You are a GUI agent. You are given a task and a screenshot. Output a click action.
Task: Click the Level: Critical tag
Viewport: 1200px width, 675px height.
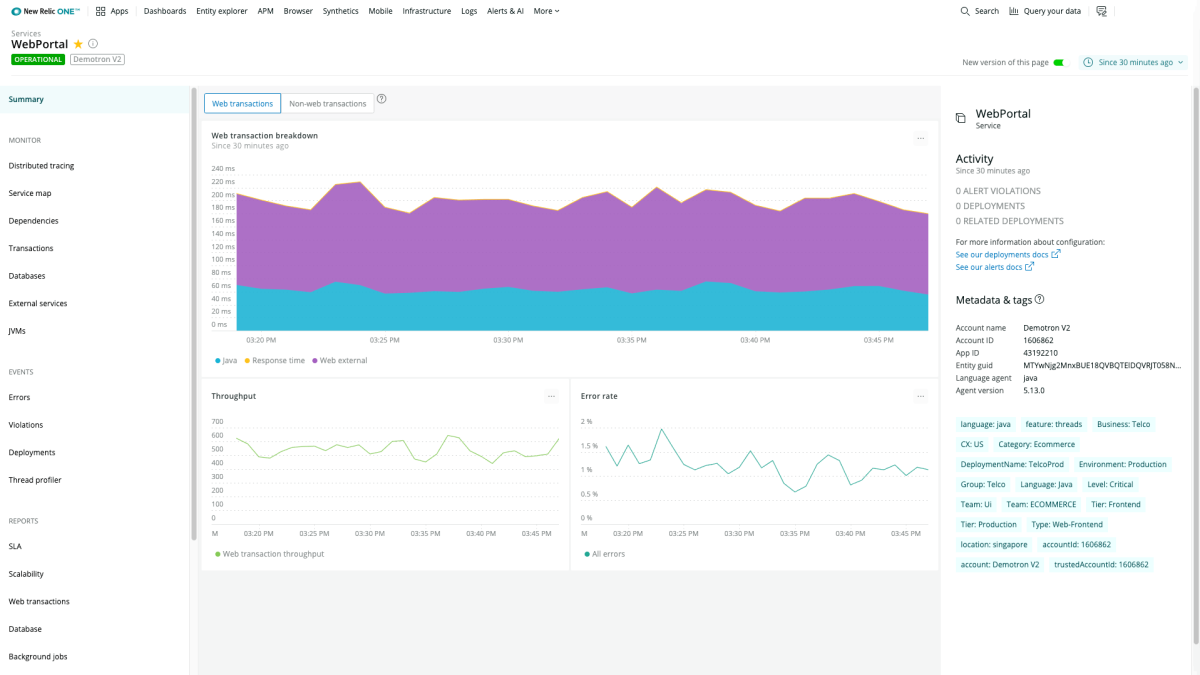point(1110,484)
